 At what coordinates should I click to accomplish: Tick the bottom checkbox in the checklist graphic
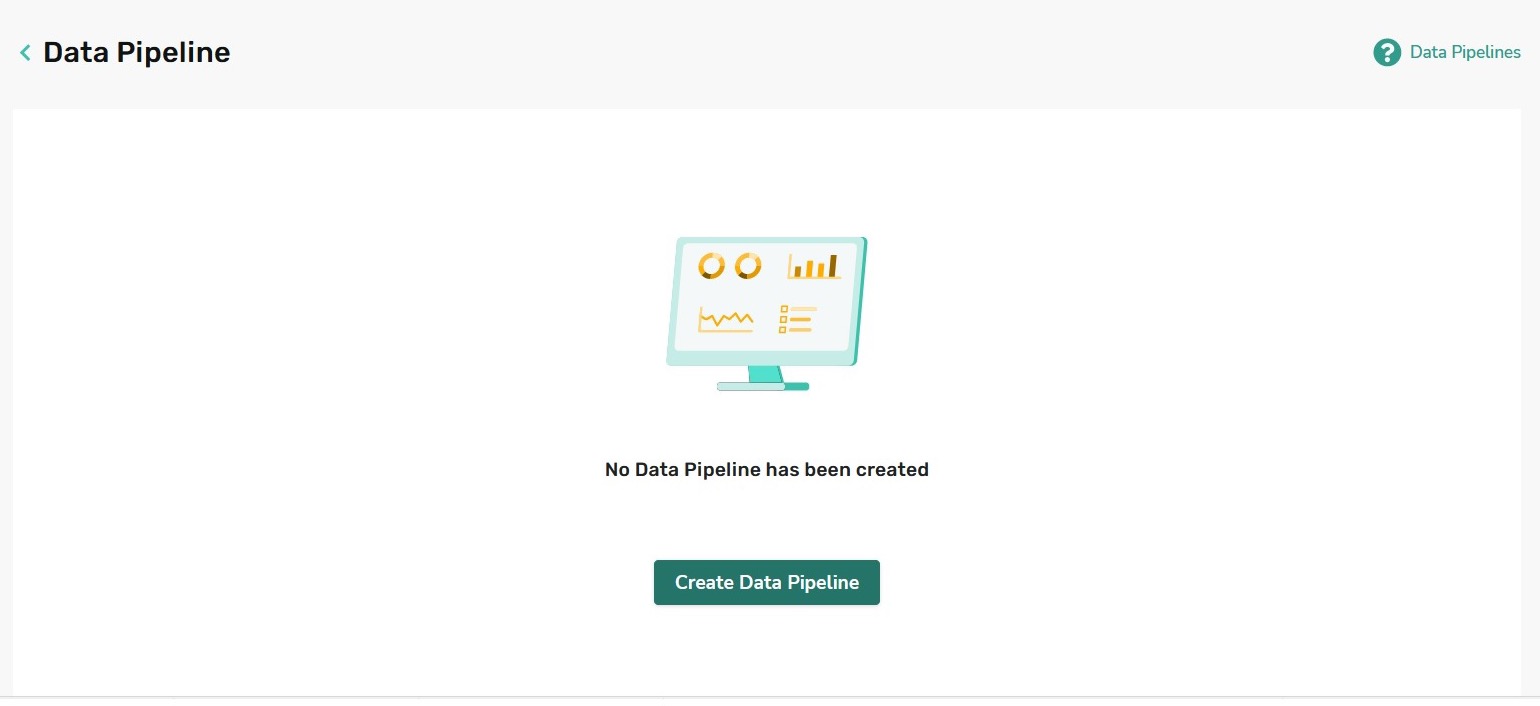(782, 330)
